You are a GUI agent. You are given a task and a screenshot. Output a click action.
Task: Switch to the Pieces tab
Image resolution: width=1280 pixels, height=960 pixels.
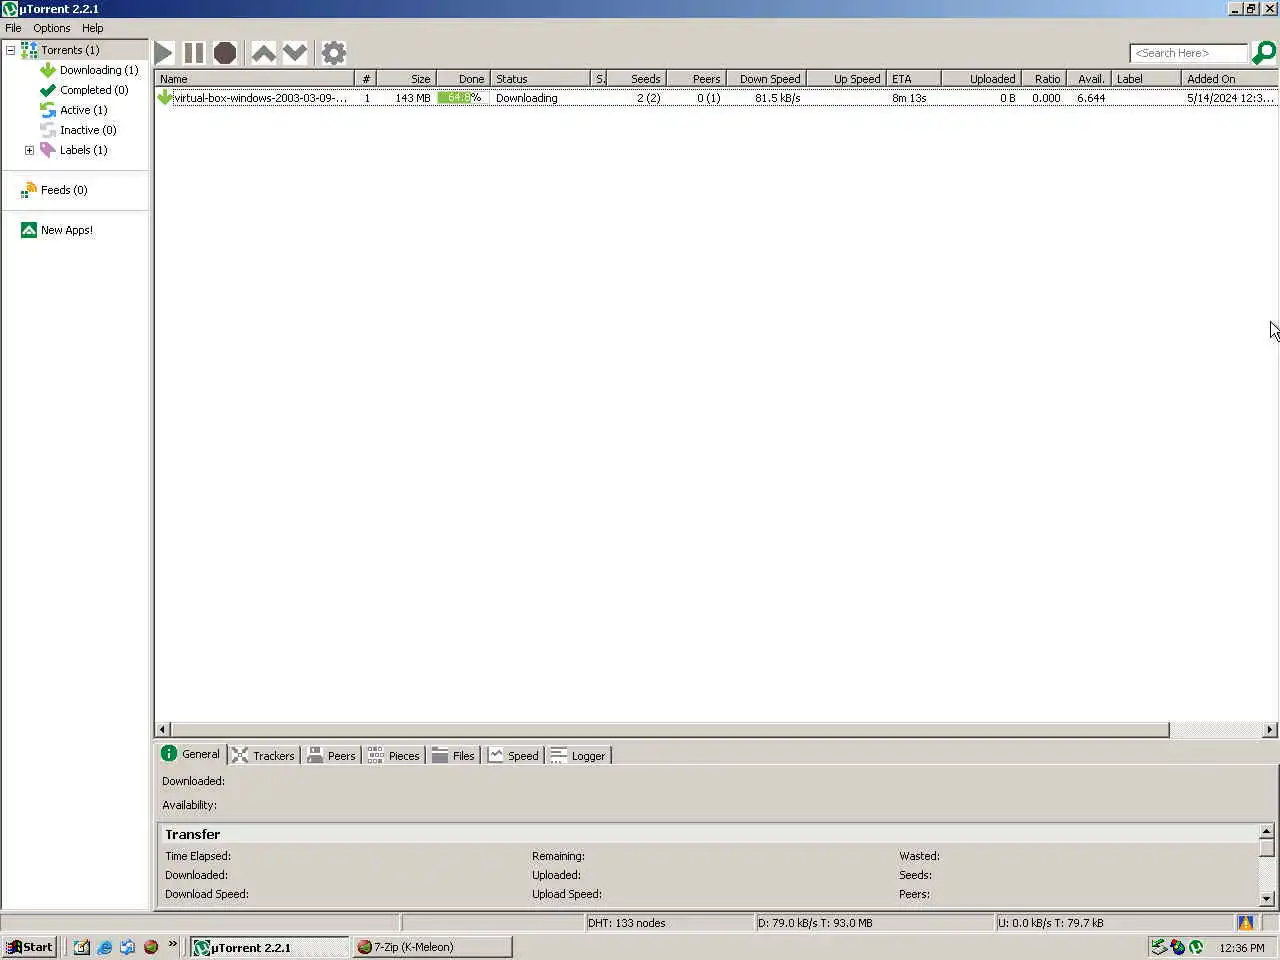point(393,755)
